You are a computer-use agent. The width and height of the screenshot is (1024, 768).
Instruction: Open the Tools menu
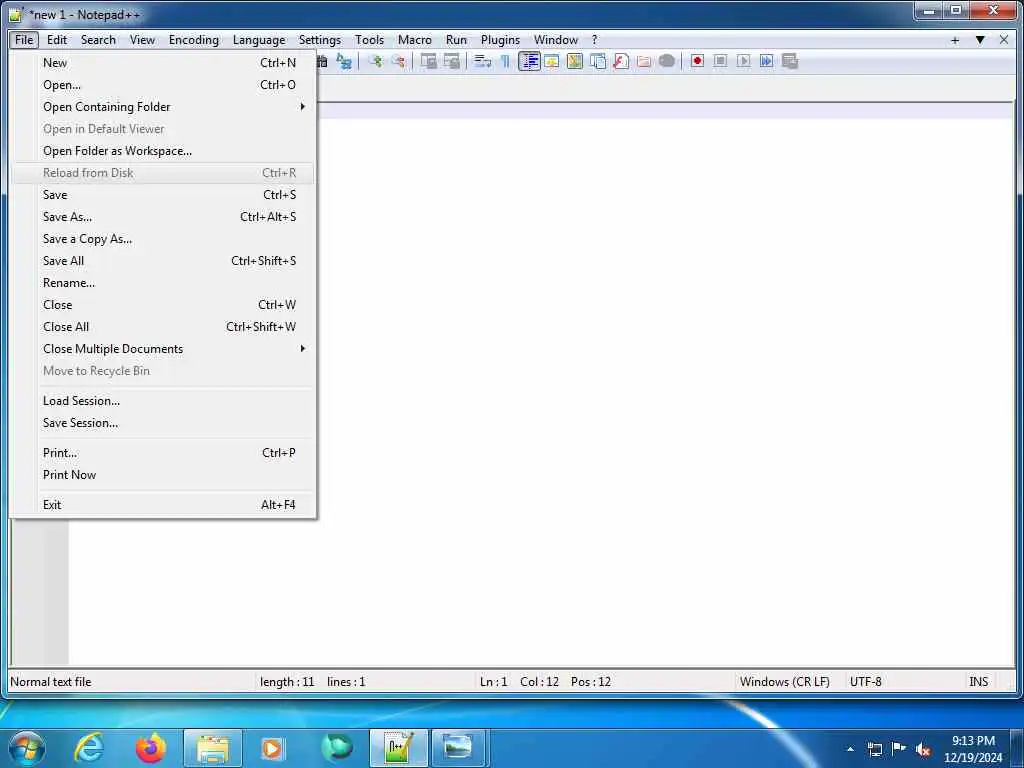369,40
